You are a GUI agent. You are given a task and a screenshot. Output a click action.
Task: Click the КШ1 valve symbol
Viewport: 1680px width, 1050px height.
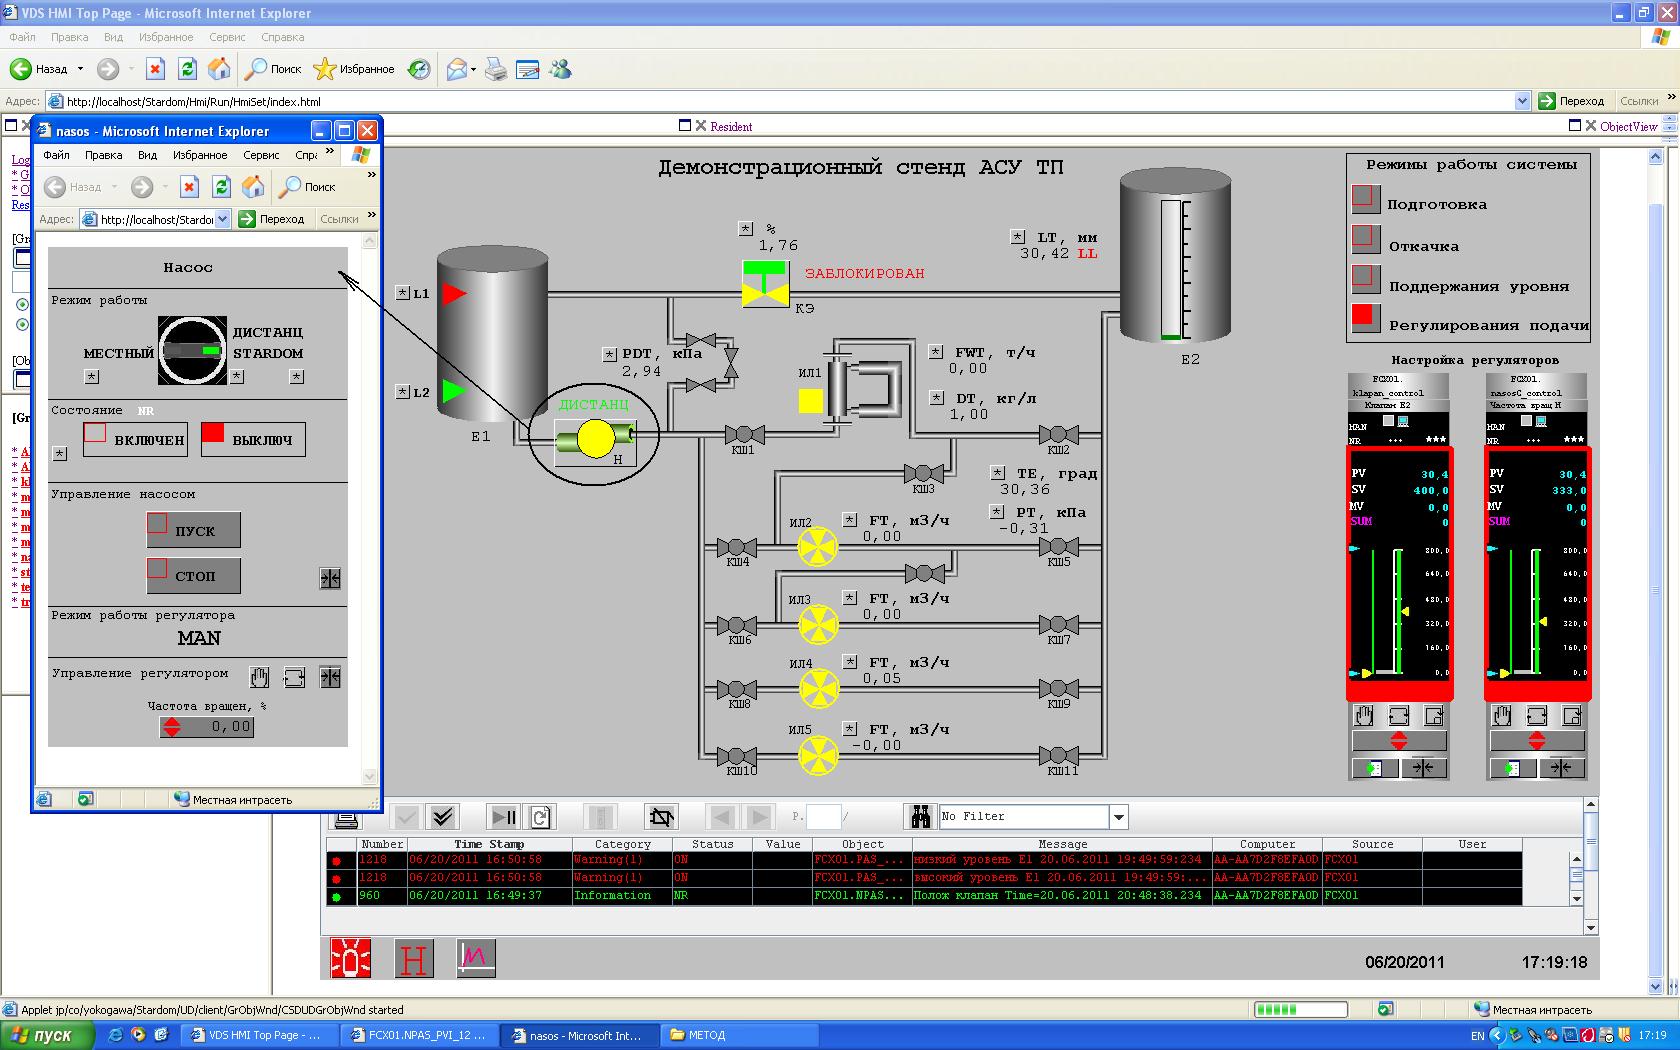744,434
